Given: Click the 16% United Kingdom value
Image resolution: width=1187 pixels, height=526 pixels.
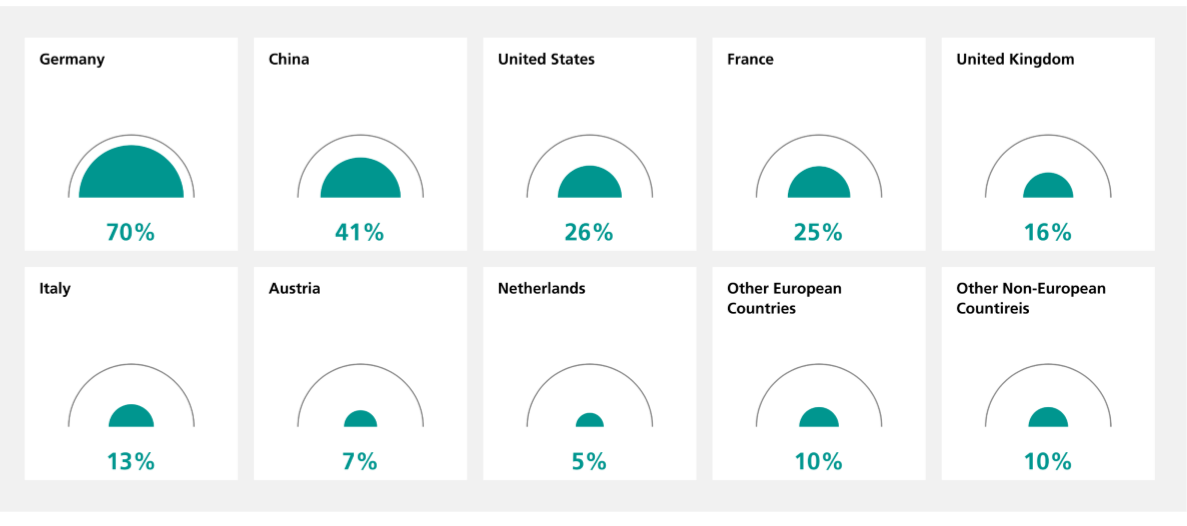Looking at the screenshot, I should (x=1047, y=233).
